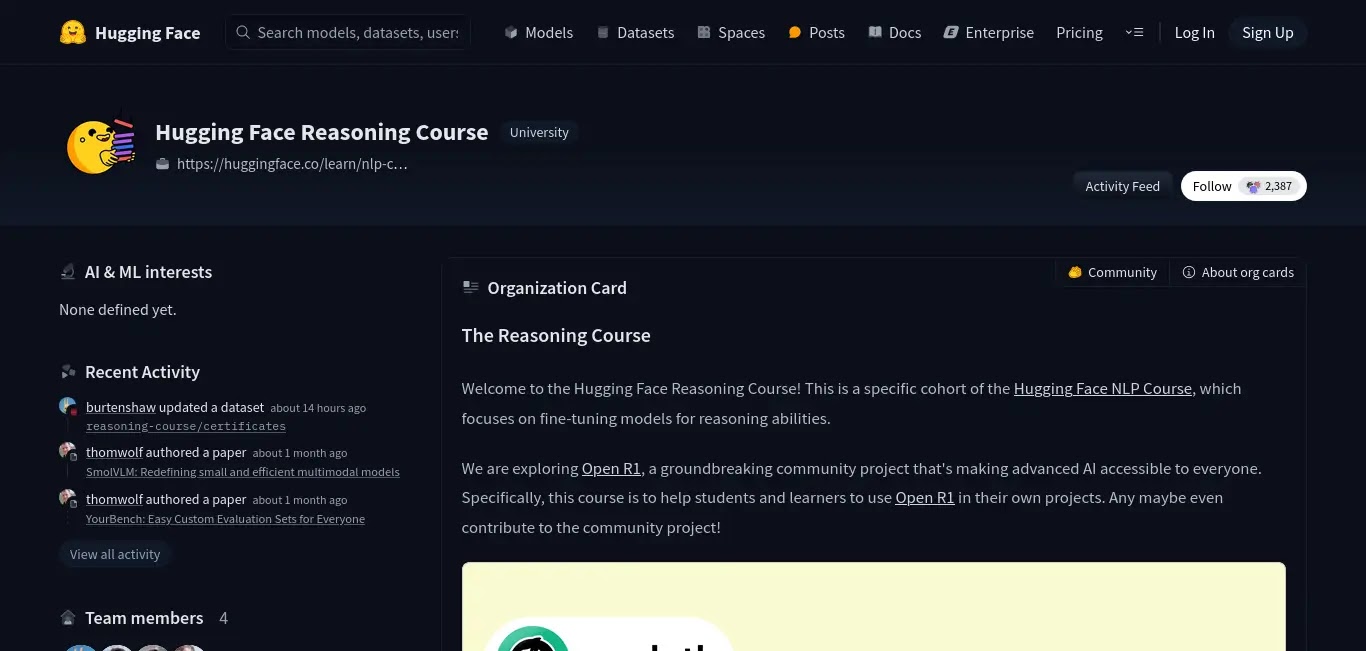The width and height of the screenshot is (1366, 651).
Task: Open Docs from the navbar
Action: tap(894, 32)
